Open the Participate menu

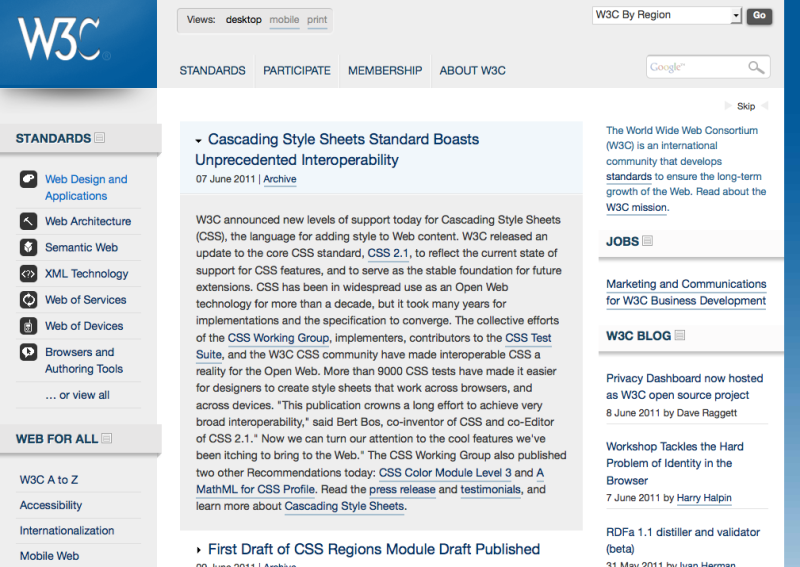point(297,70)
